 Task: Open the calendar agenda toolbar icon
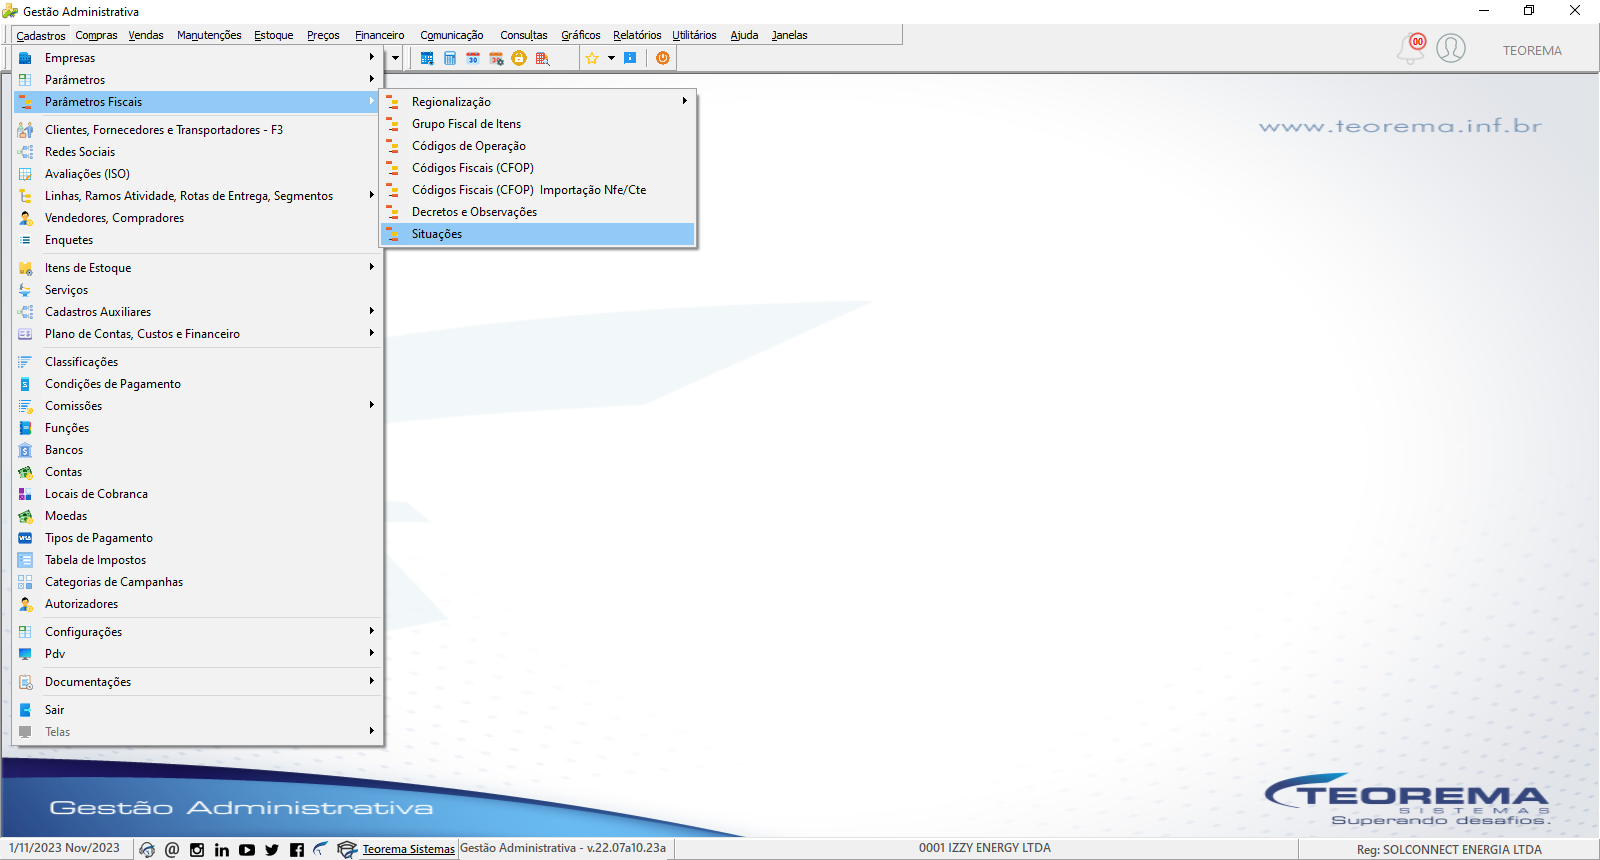[x=427, y=58]
